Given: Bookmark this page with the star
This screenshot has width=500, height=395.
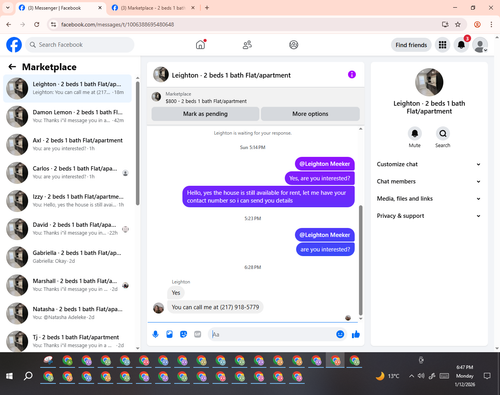Looking at the screenshot, I should [458, 24].
